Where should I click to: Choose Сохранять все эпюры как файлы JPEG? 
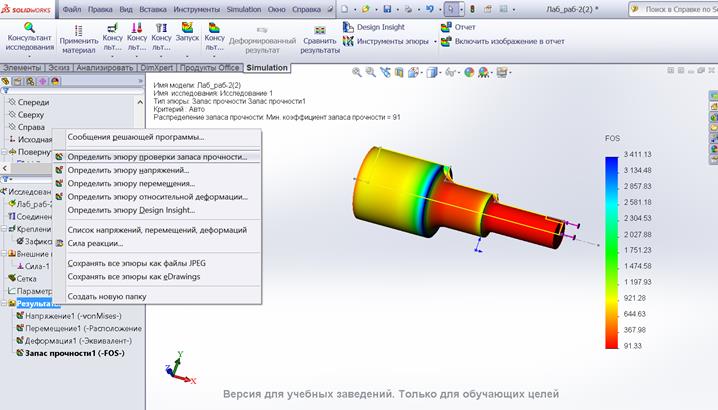click(157, 263)
